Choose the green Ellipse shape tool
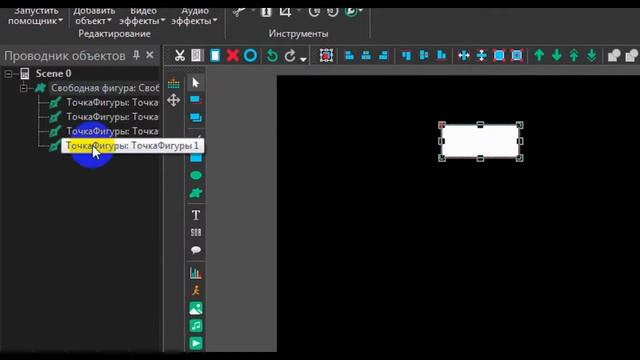This screenshot has width=640, height=360. [x=196, y=176]
